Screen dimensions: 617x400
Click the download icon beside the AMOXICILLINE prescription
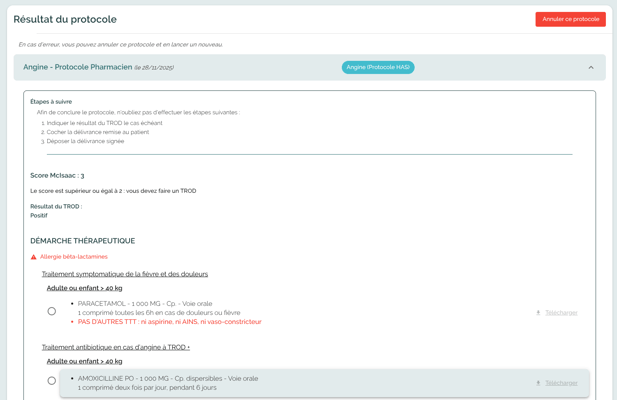tap(538, 383)
